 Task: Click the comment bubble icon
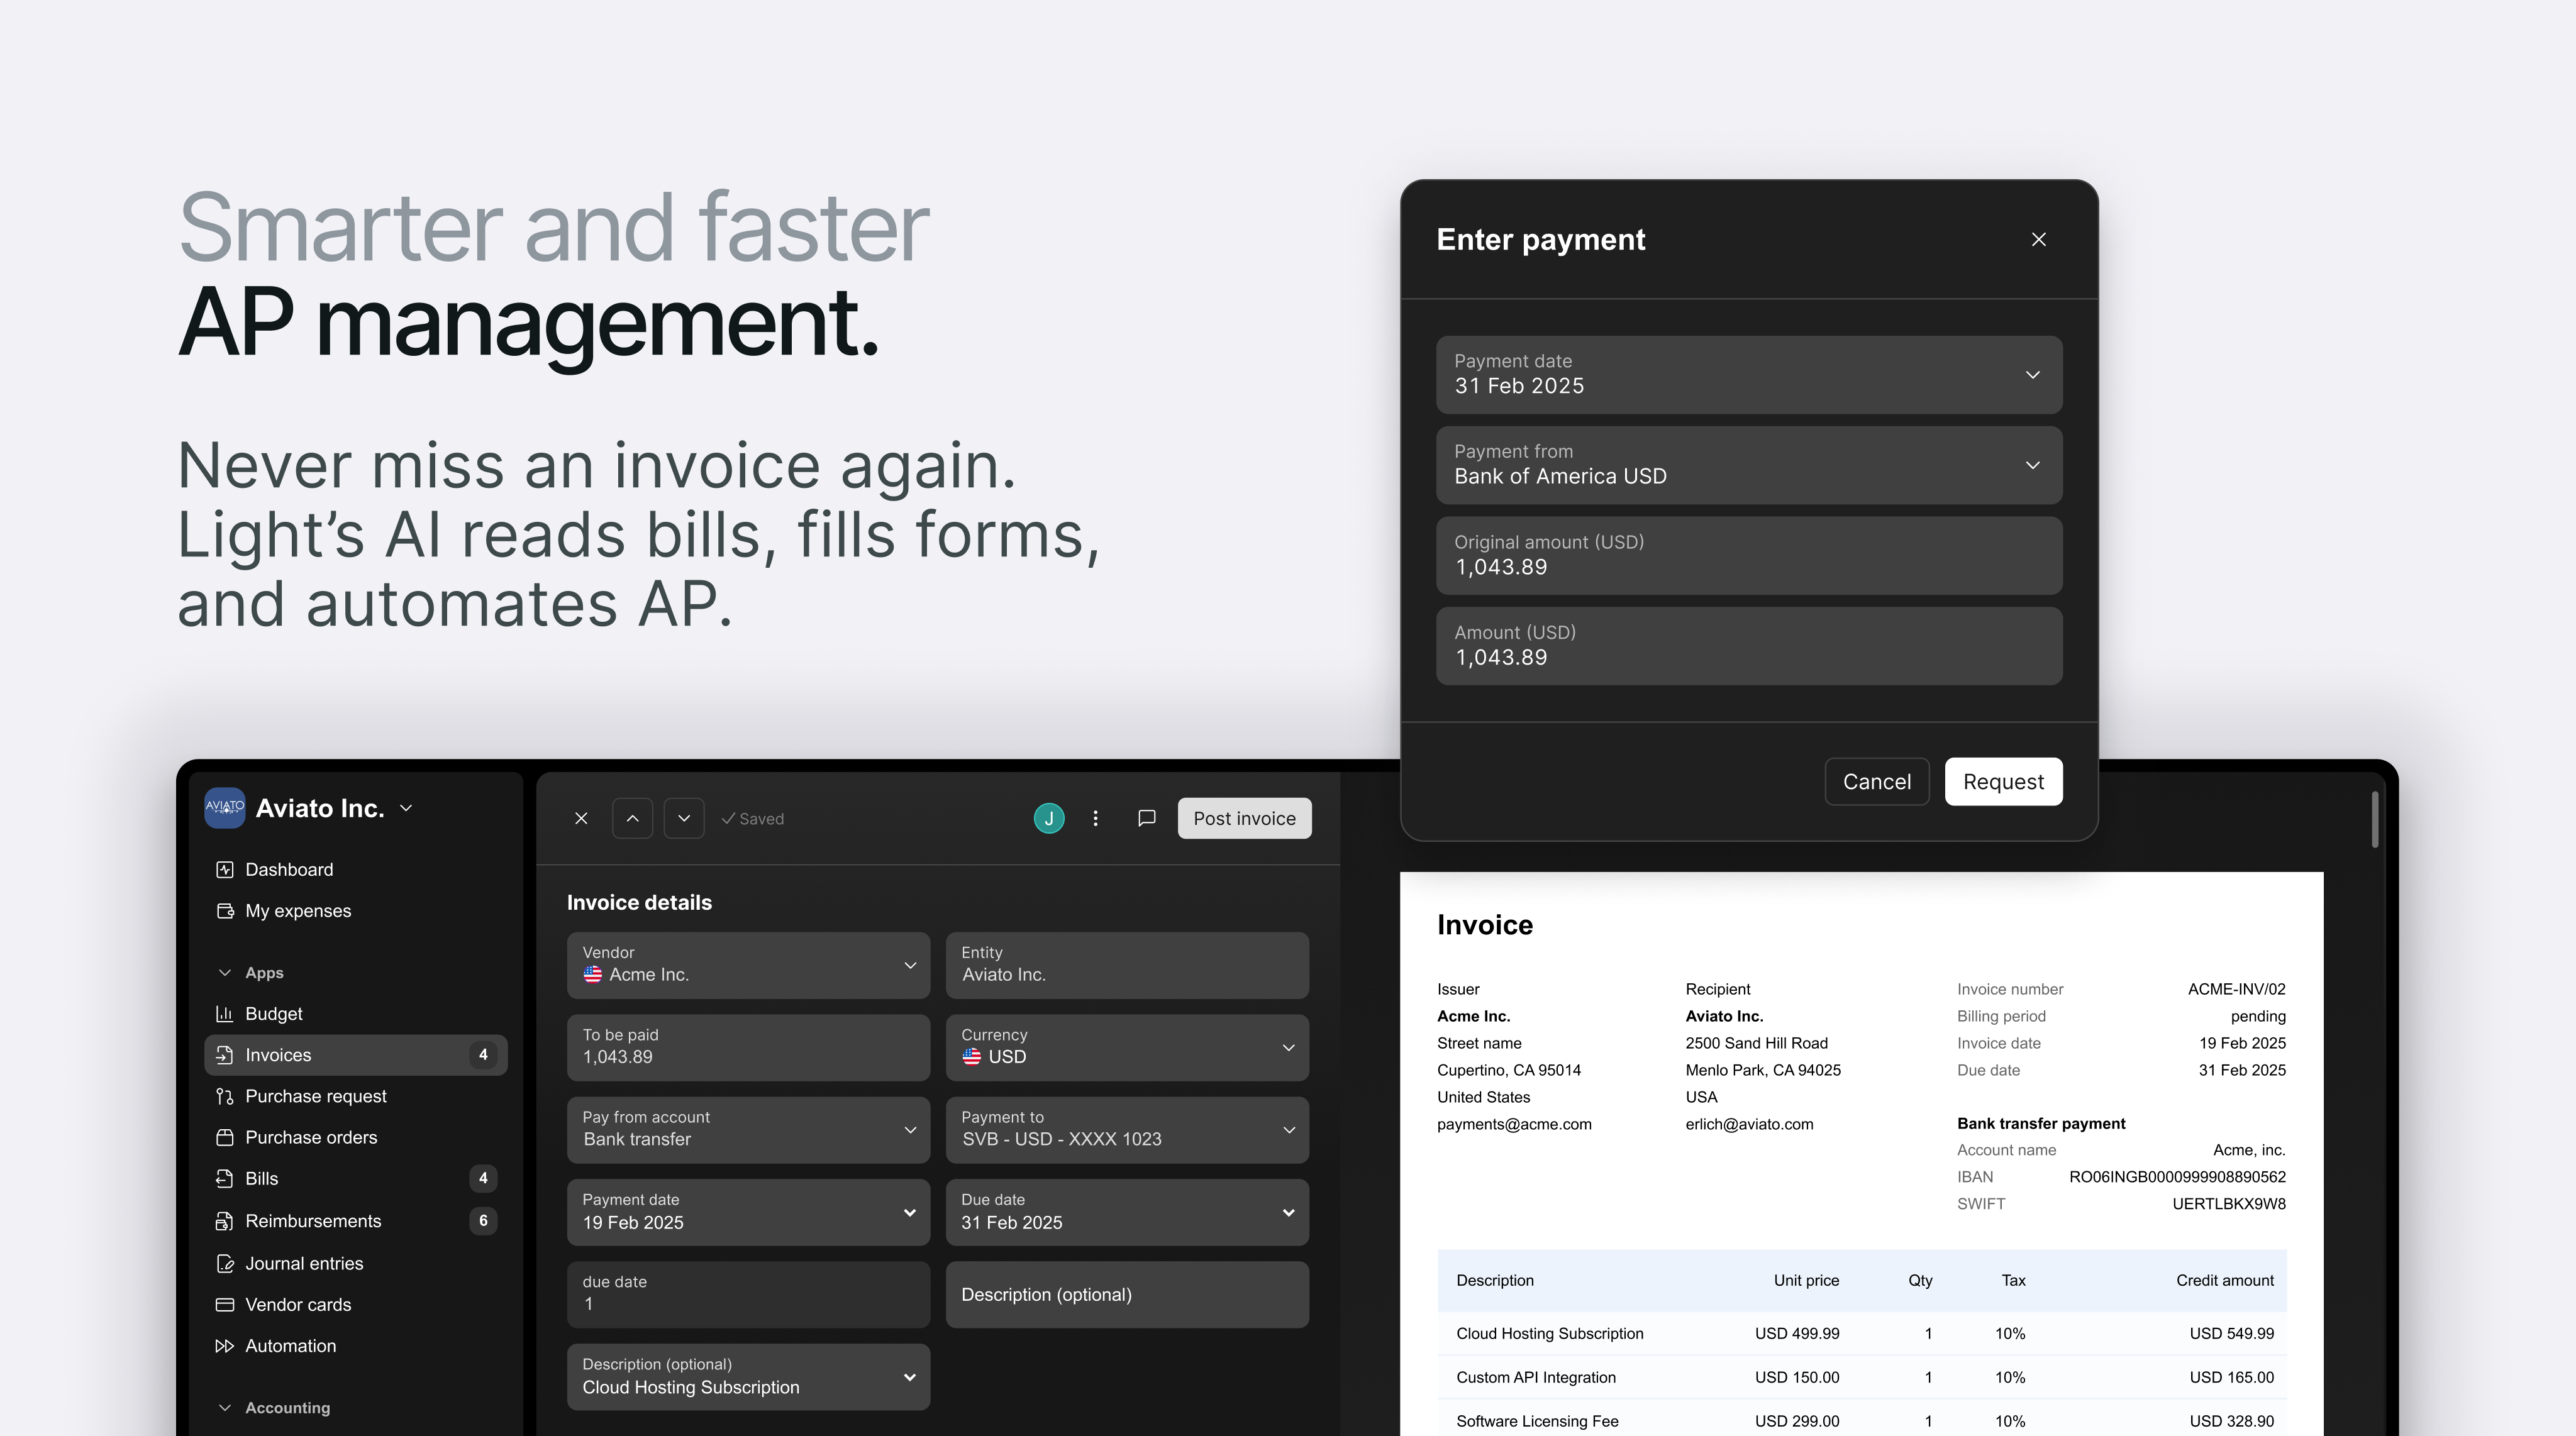1147,818
